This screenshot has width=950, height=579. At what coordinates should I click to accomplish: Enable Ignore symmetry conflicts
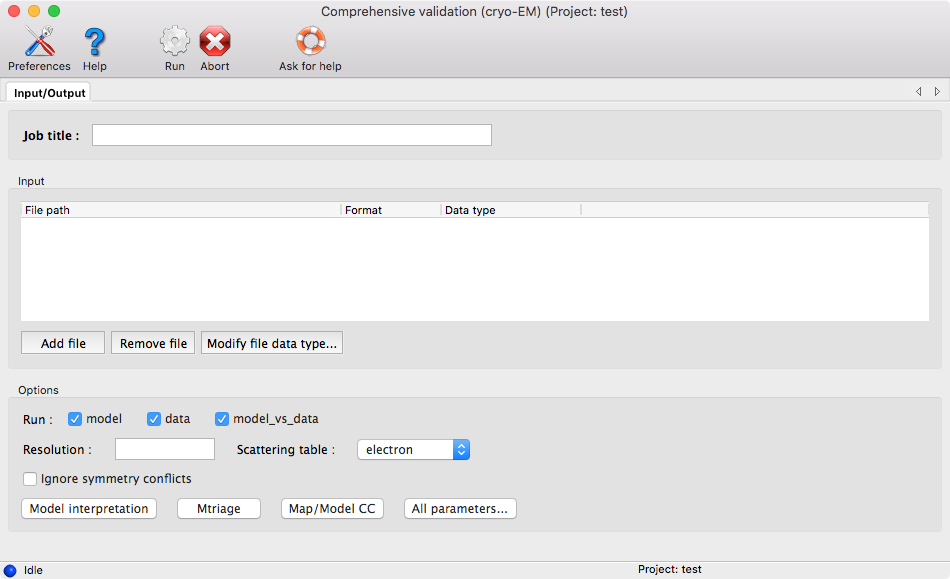pos(30,479)
